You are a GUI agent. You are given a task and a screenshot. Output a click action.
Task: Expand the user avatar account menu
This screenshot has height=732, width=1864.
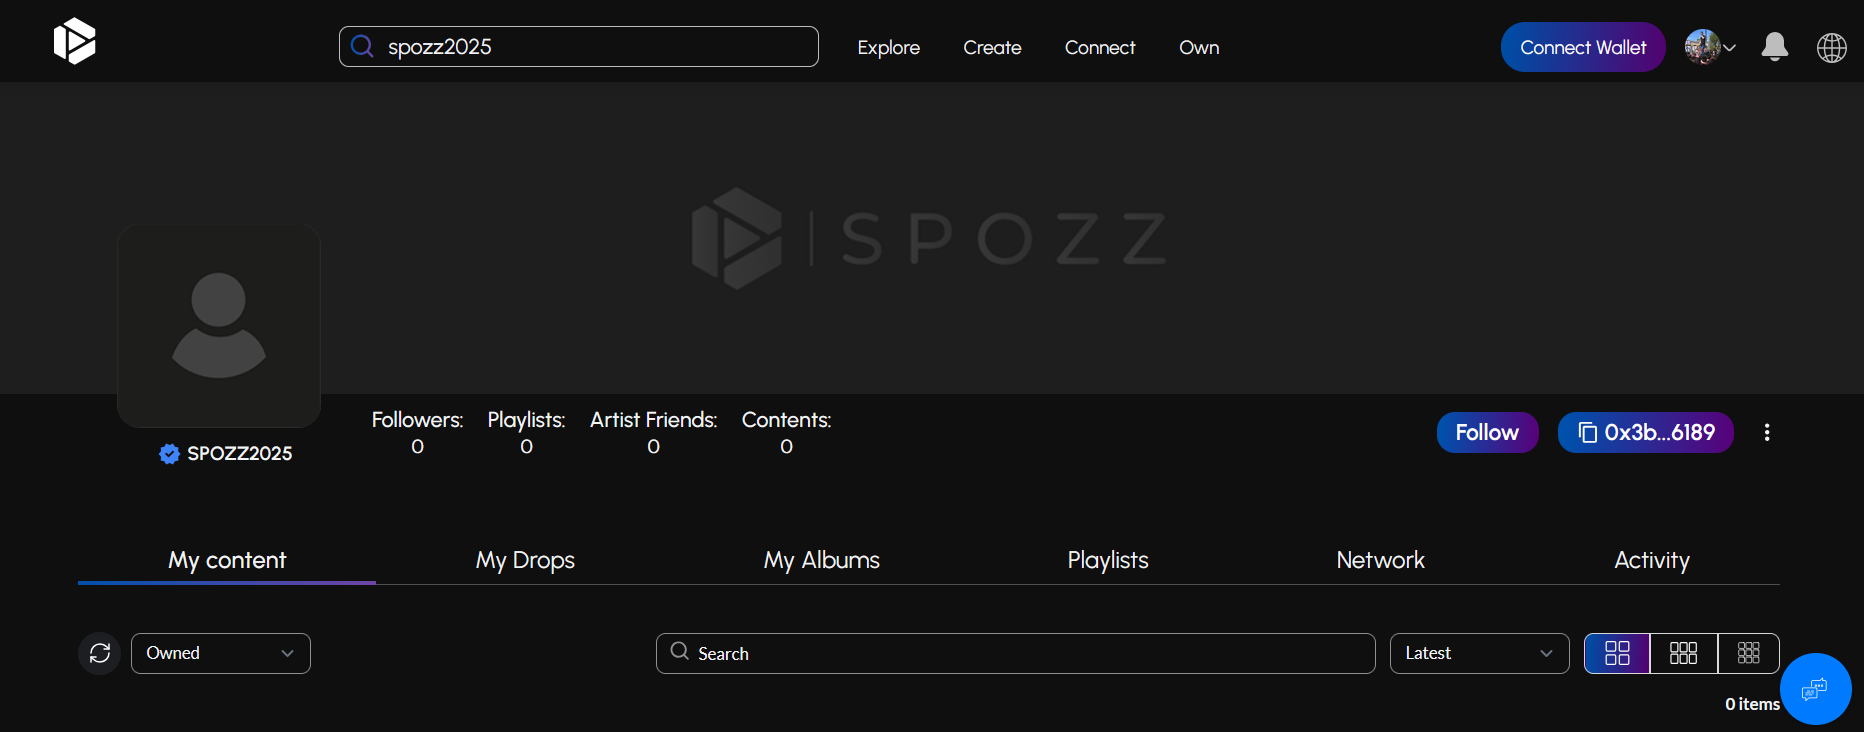(1710, 47)
